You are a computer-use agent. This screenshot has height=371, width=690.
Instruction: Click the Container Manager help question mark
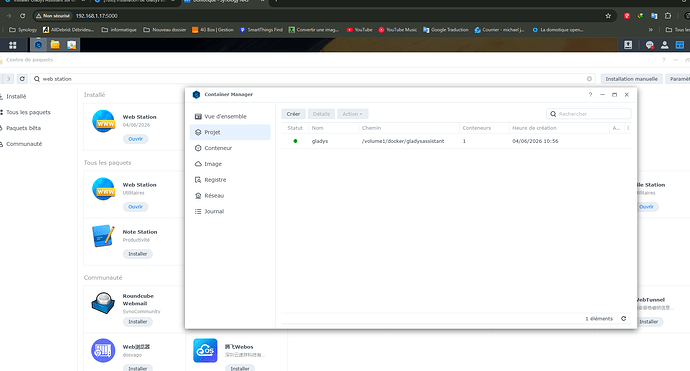coord(590,95)
